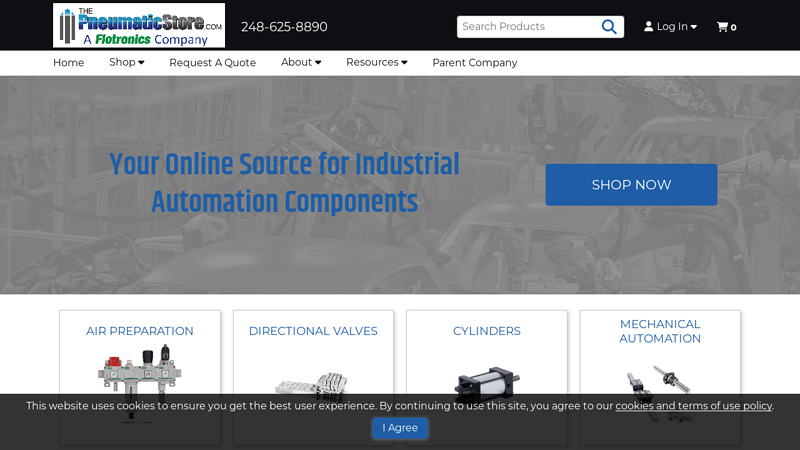800x450 pixels.
Task: Click the air preparation unit image
Action: (140, 383)
